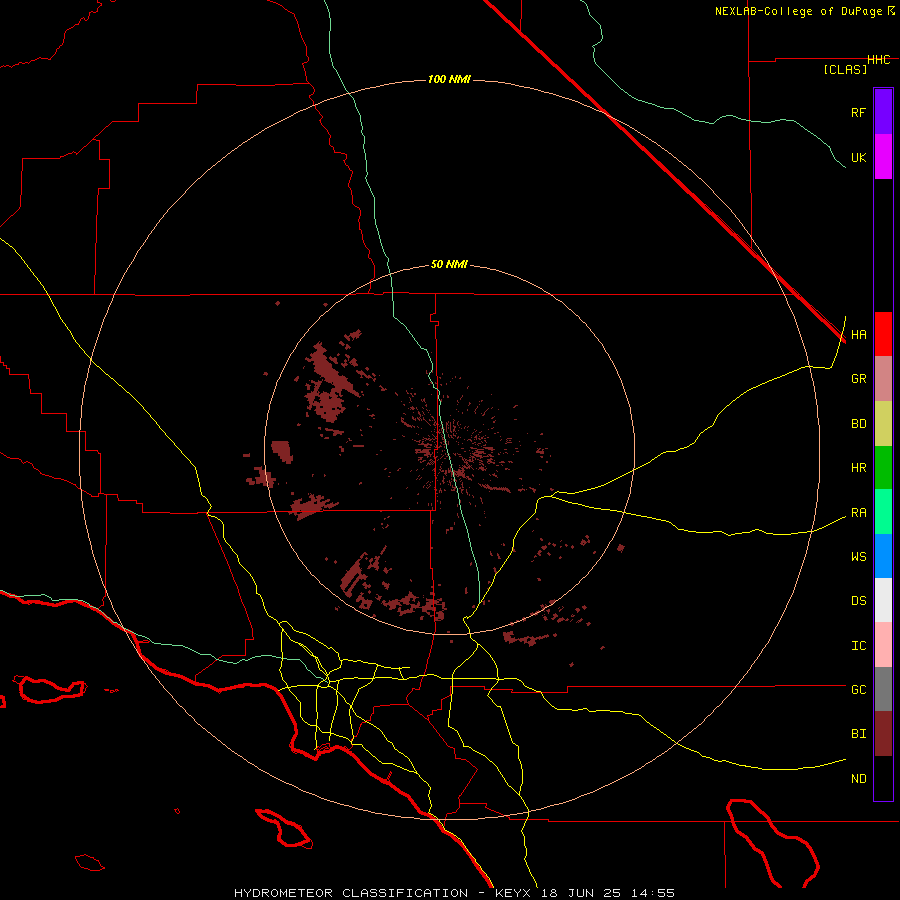Pick the RA light green swatch

883,512
